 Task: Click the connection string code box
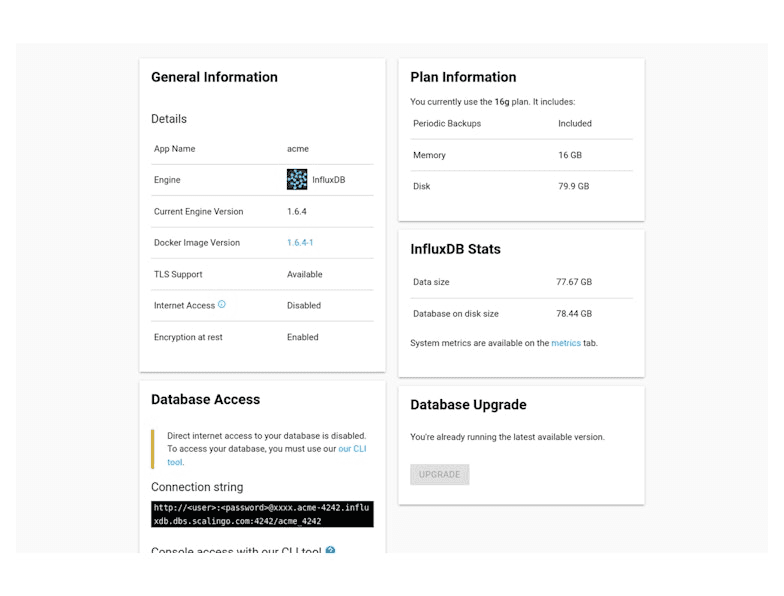click(262, 514)
